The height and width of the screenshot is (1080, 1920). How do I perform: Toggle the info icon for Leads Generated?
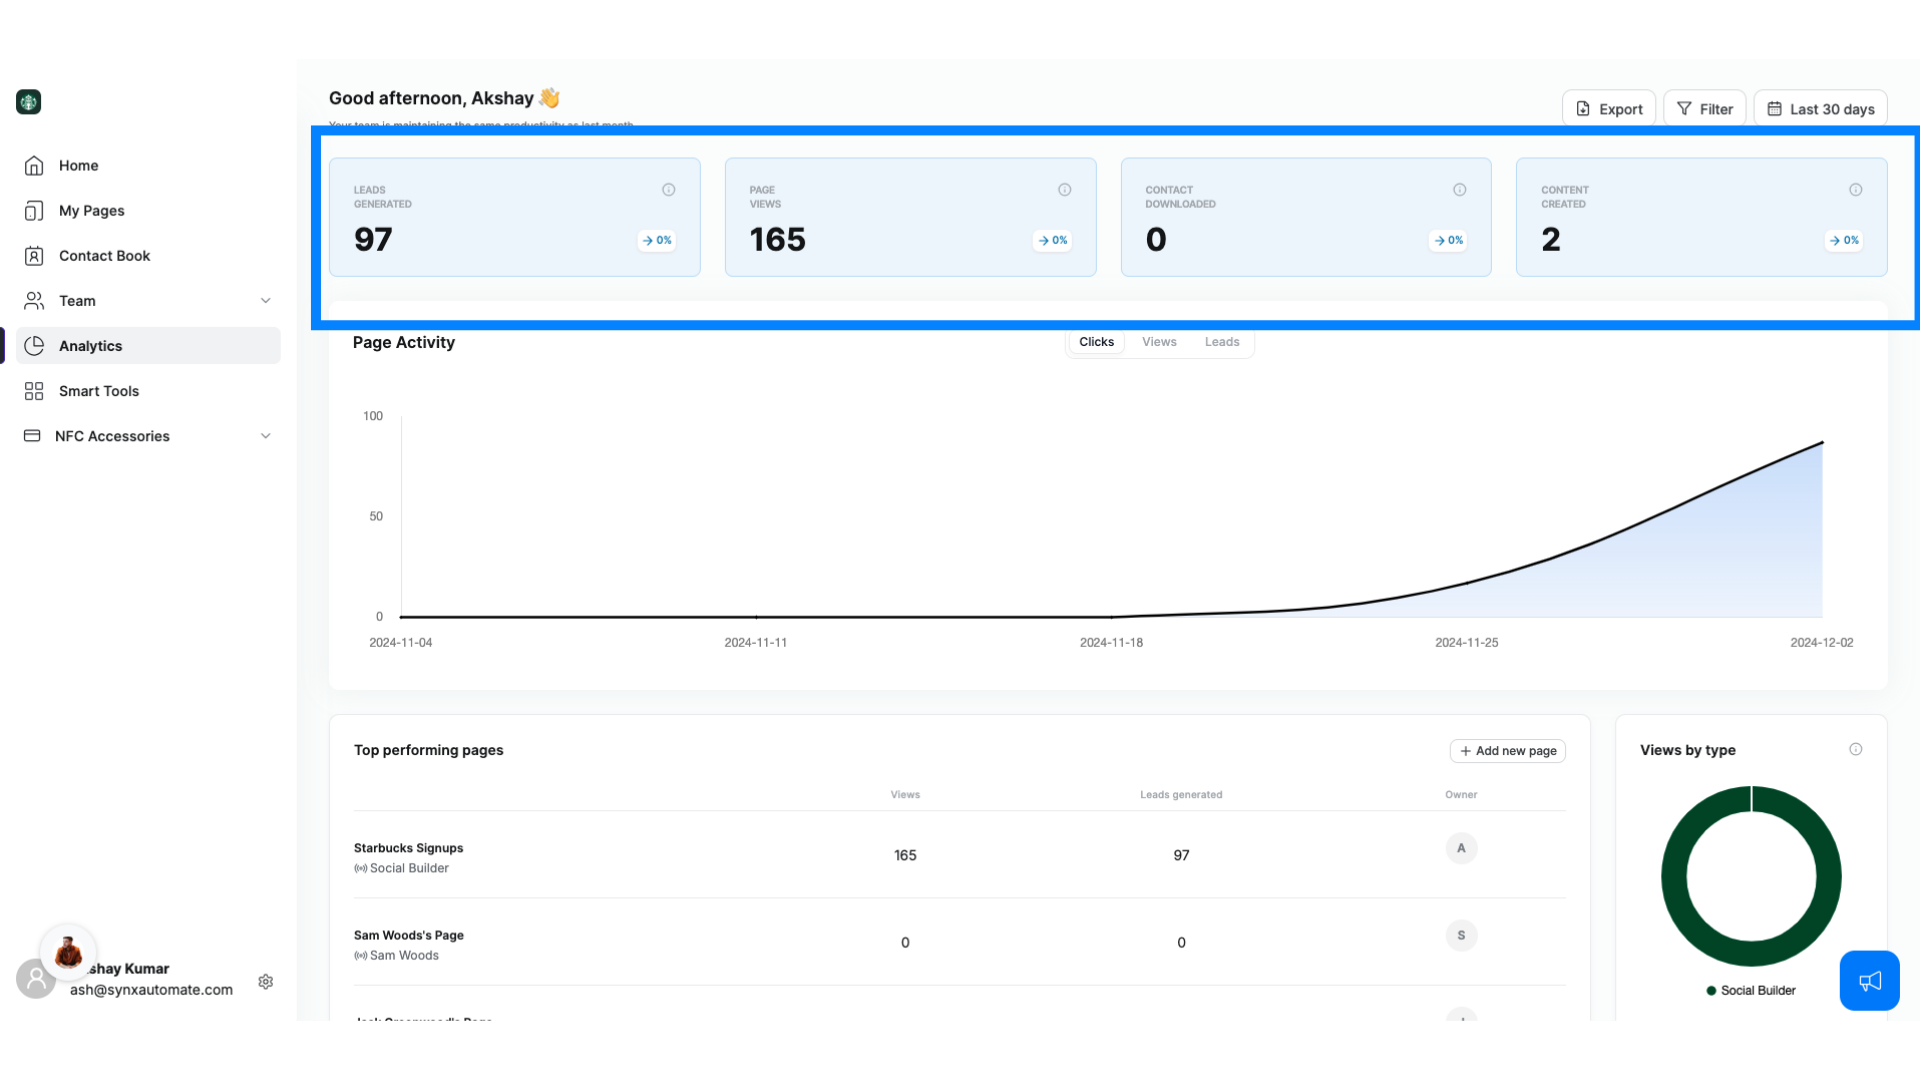pyautogui.click(x=669, y=189)
